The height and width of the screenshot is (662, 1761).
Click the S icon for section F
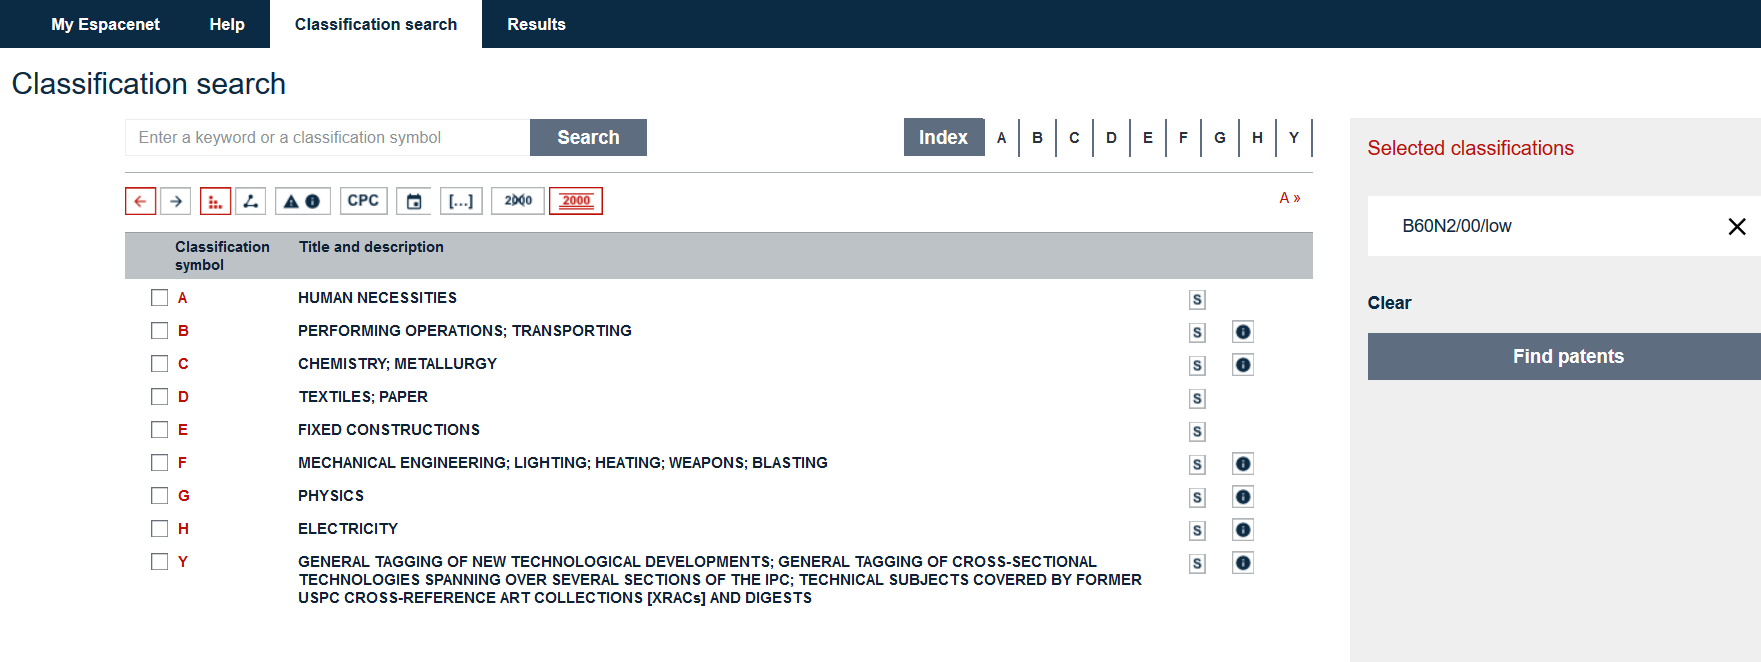[x=1197, y=465]
